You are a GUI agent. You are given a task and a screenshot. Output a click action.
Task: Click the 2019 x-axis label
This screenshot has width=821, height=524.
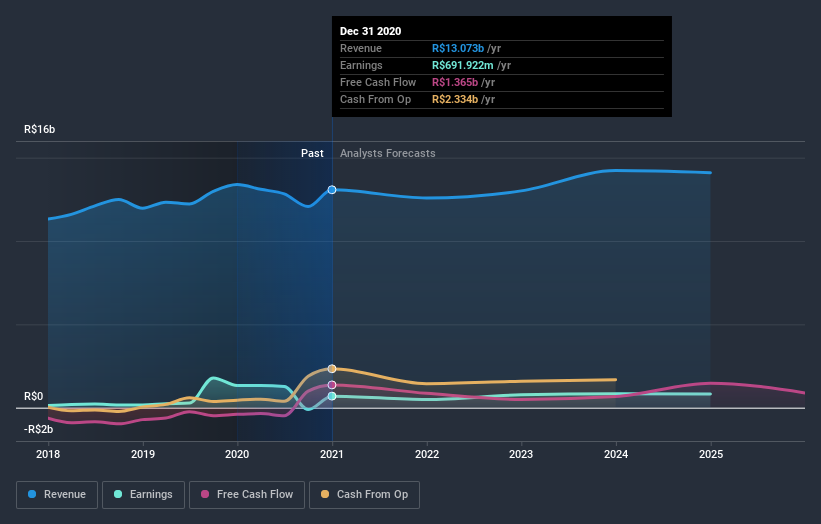tap(142, 454)
